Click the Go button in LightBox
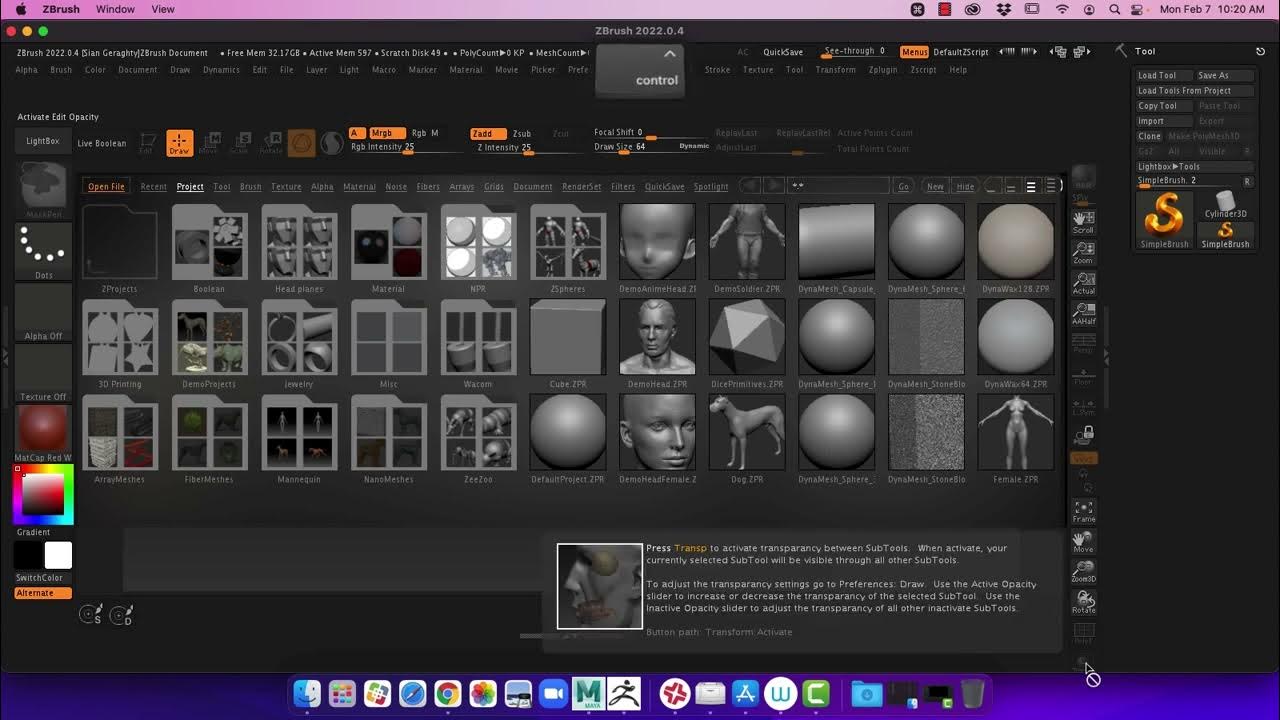 pos(903,187)
